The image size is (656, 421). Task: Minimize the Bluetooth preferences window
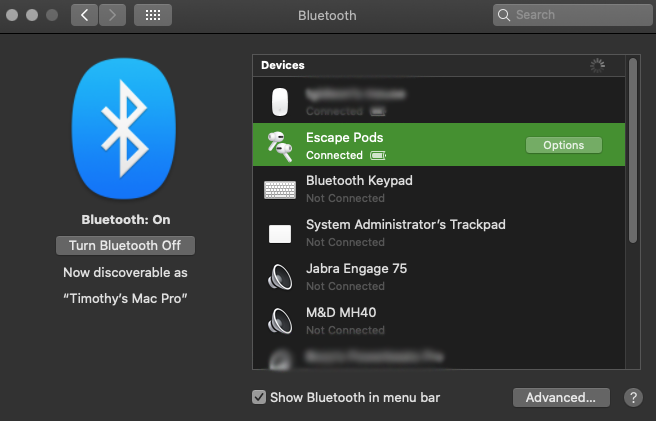click(x=32, y=15)
